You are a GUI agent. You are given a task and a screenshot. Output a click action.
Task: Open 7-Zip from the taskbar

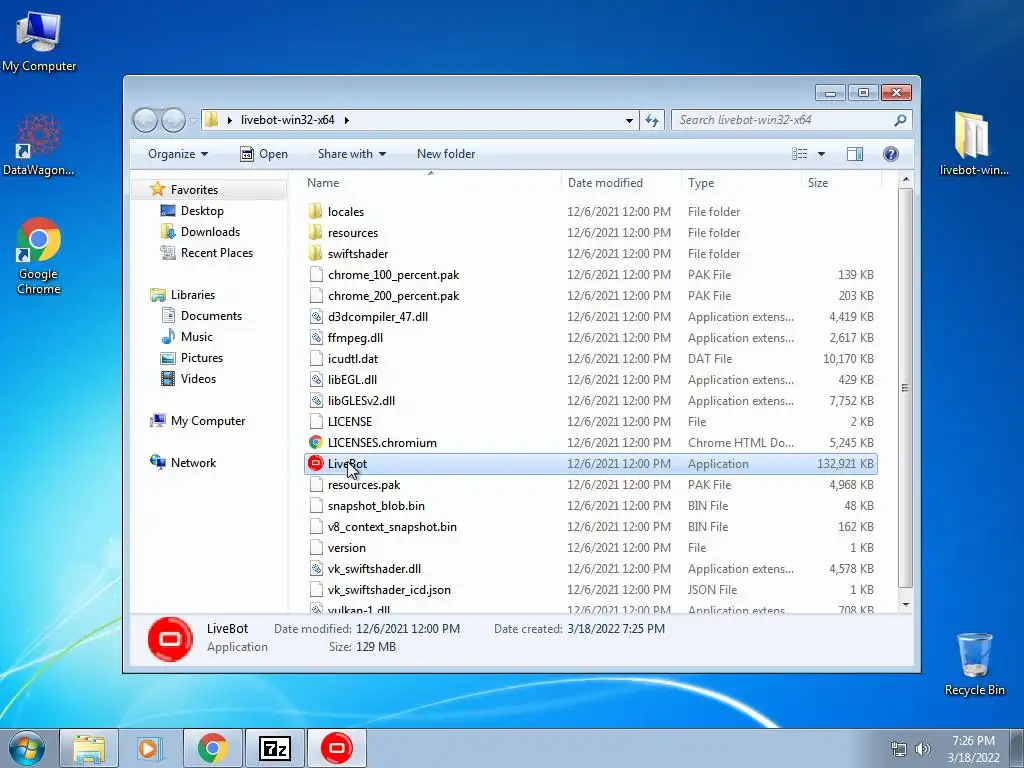pyautogui.click(x=274, y=748)
